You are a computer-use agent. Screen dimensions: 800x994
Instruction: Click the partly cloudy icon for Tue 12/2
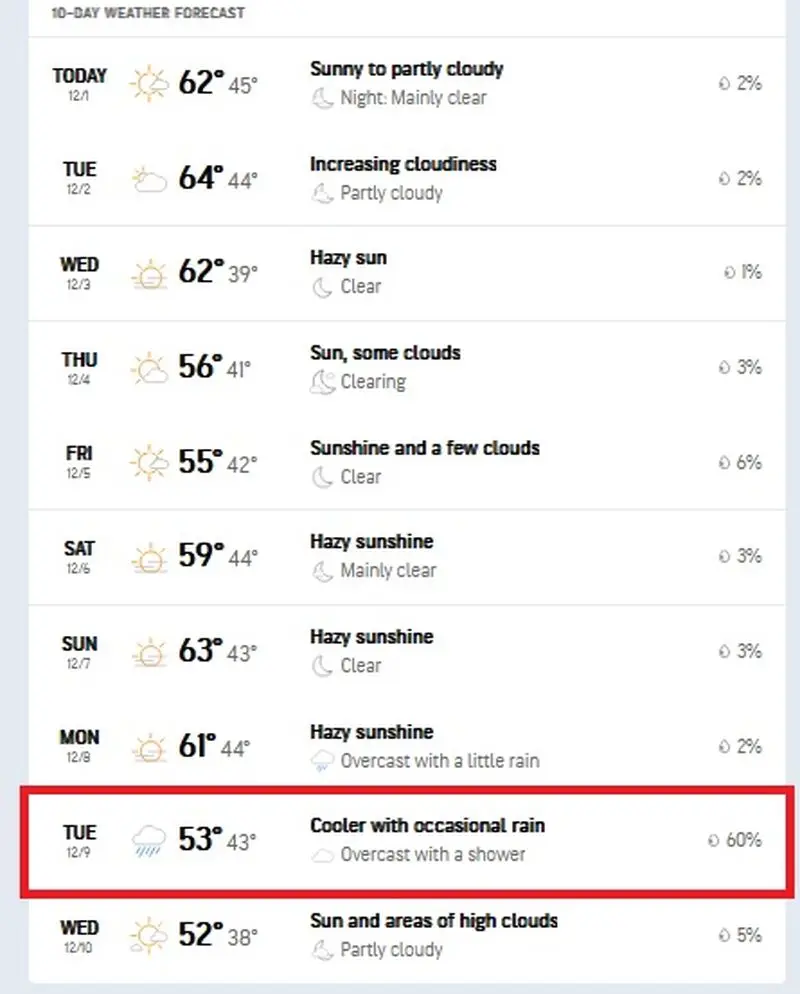[x=149, y=179]
